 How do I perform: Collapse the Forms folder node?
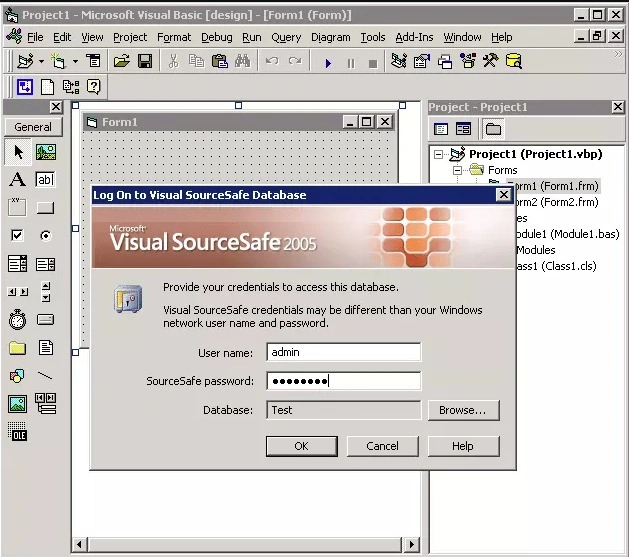(x=457, y=170)
